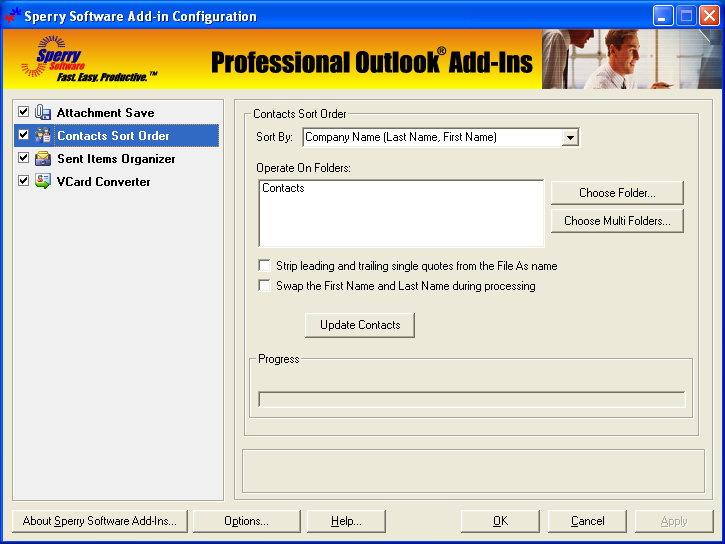Image resolution: width=725 pixels, height=544 pixels.
Task: Select Contacts Sort Order list entry
Action: pyautogui.click(x=113, y=135)
